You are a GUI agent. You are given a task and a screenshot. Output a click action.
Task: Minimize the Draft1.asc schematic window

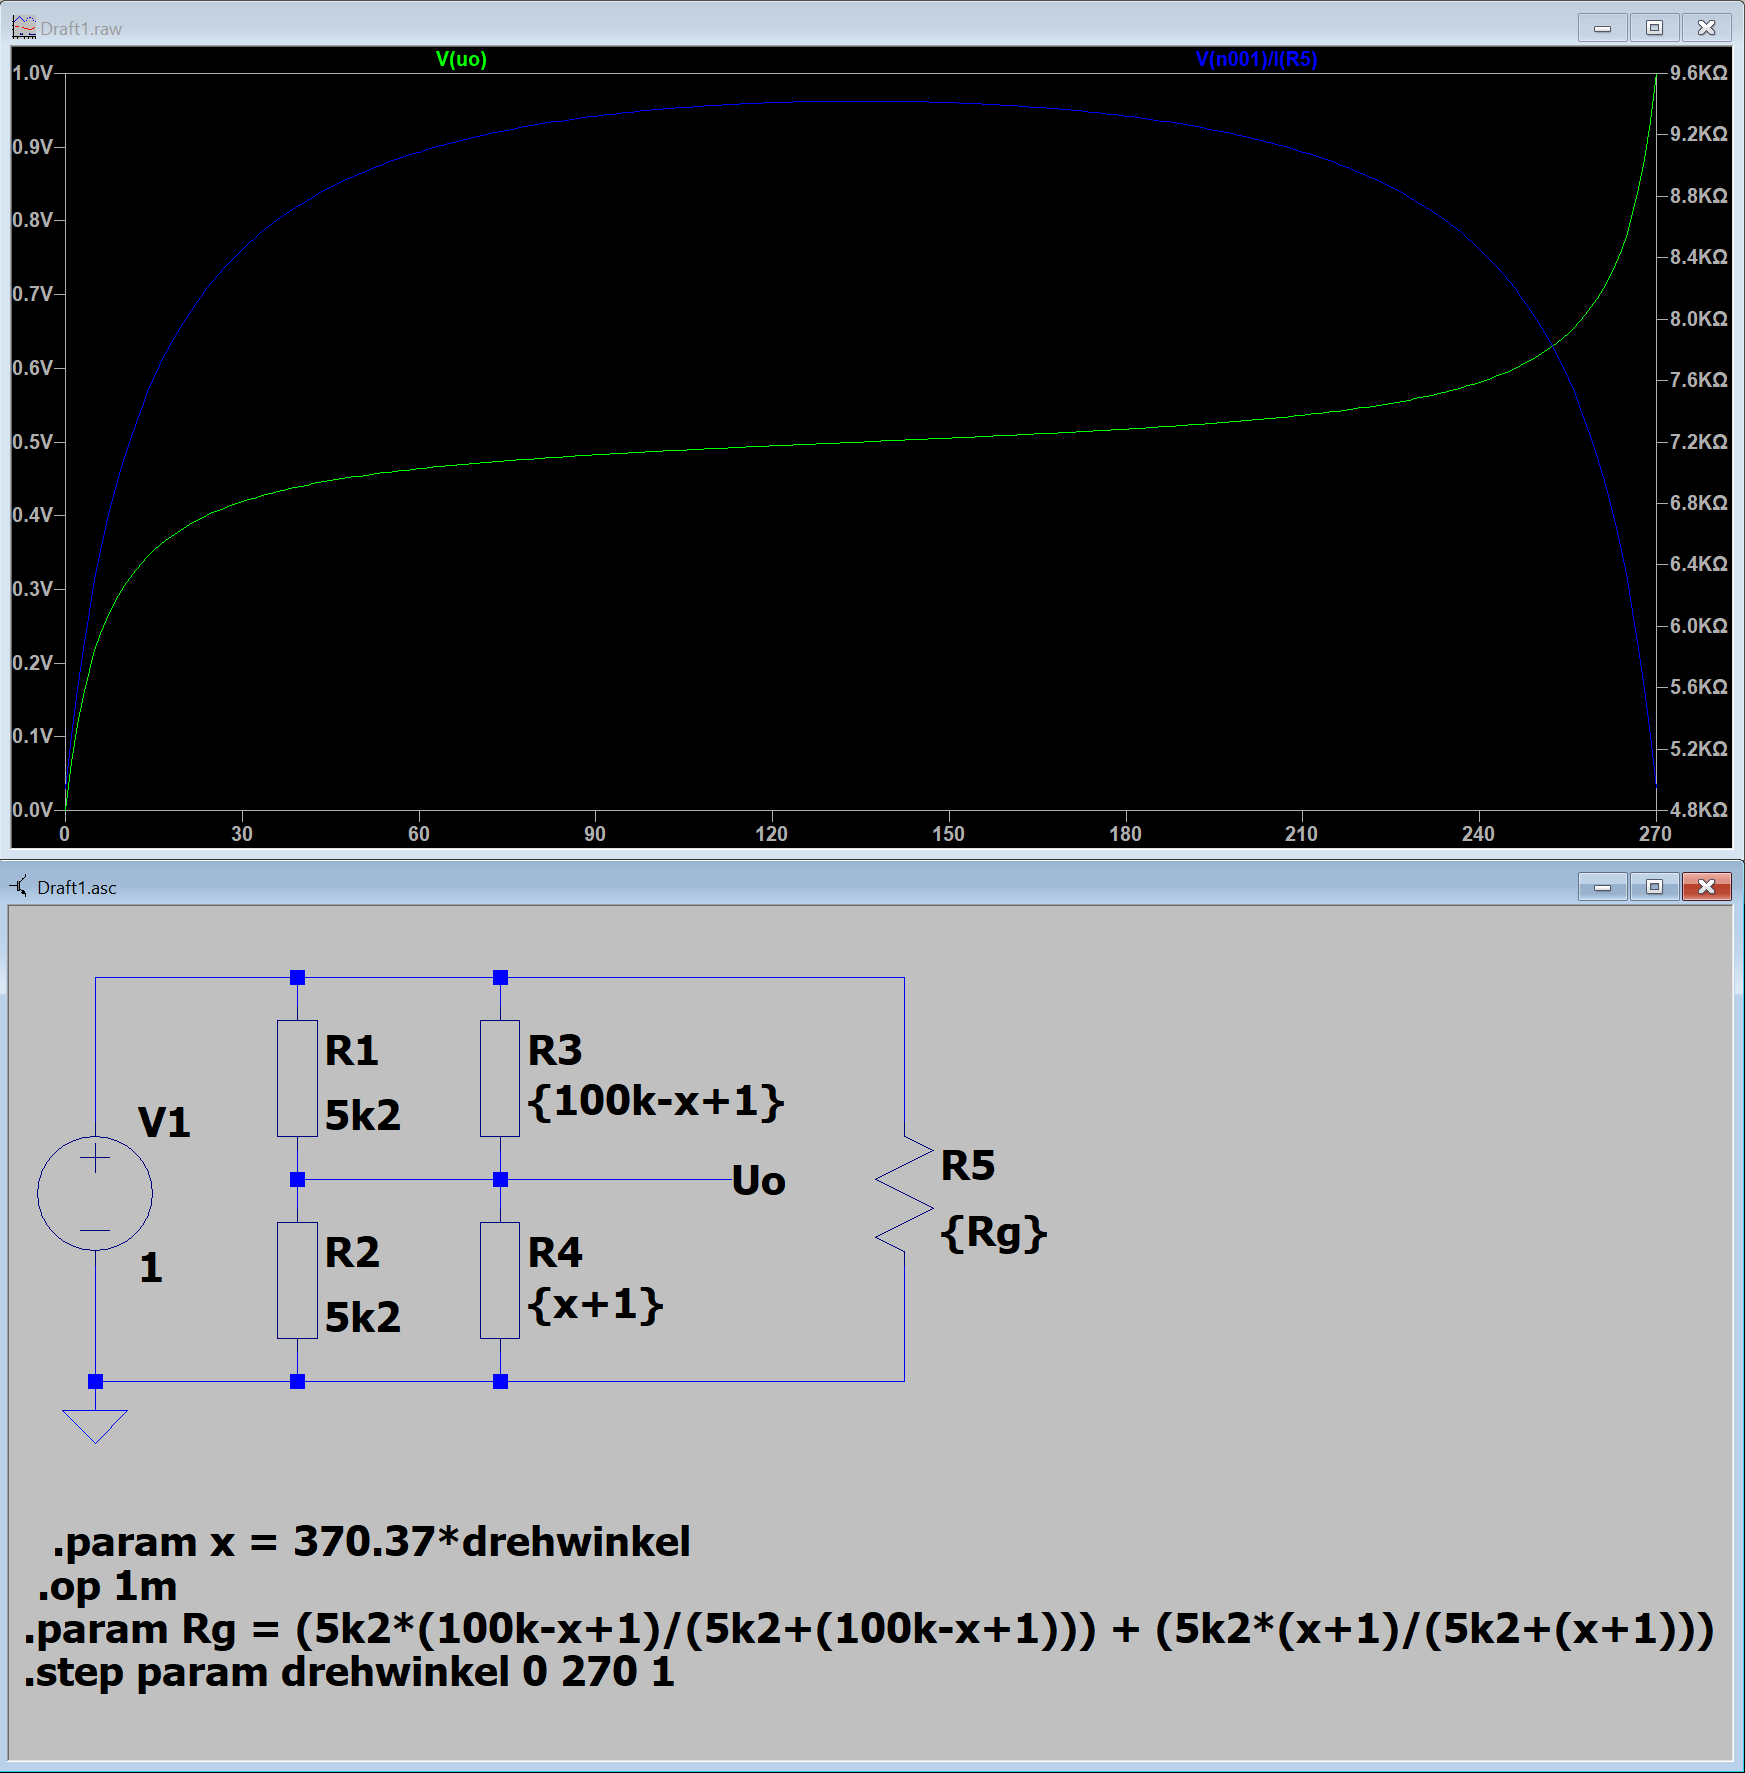[x=1602, y=886]
